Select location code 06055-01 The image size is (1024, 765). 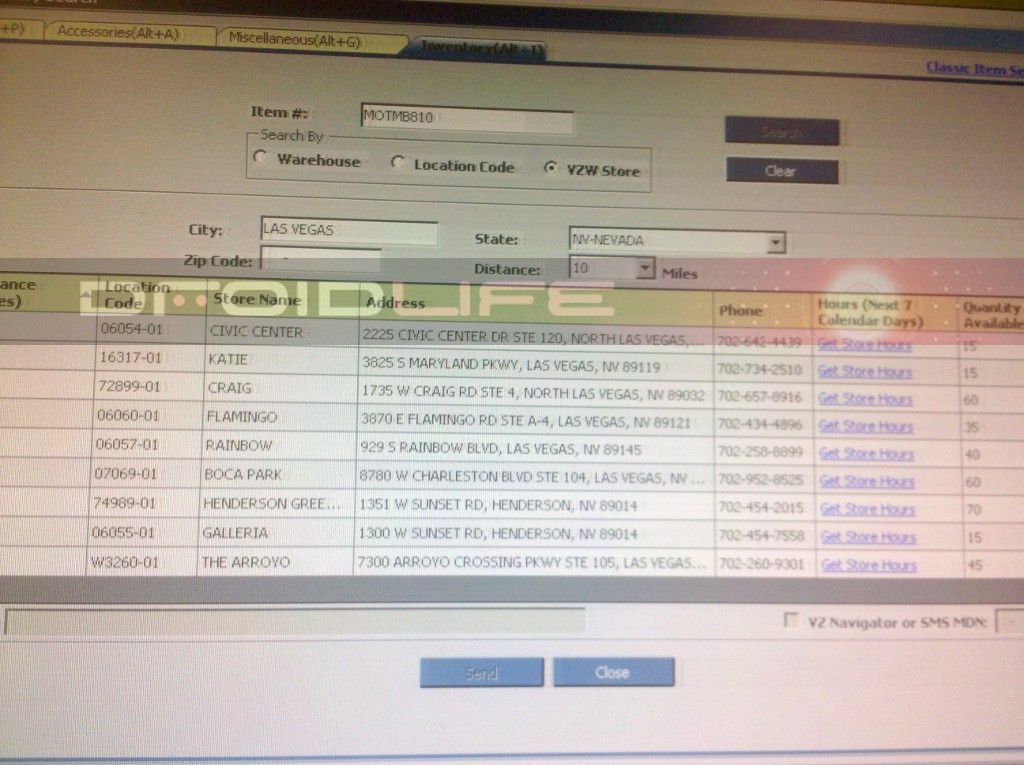click(x=123, y=532)
